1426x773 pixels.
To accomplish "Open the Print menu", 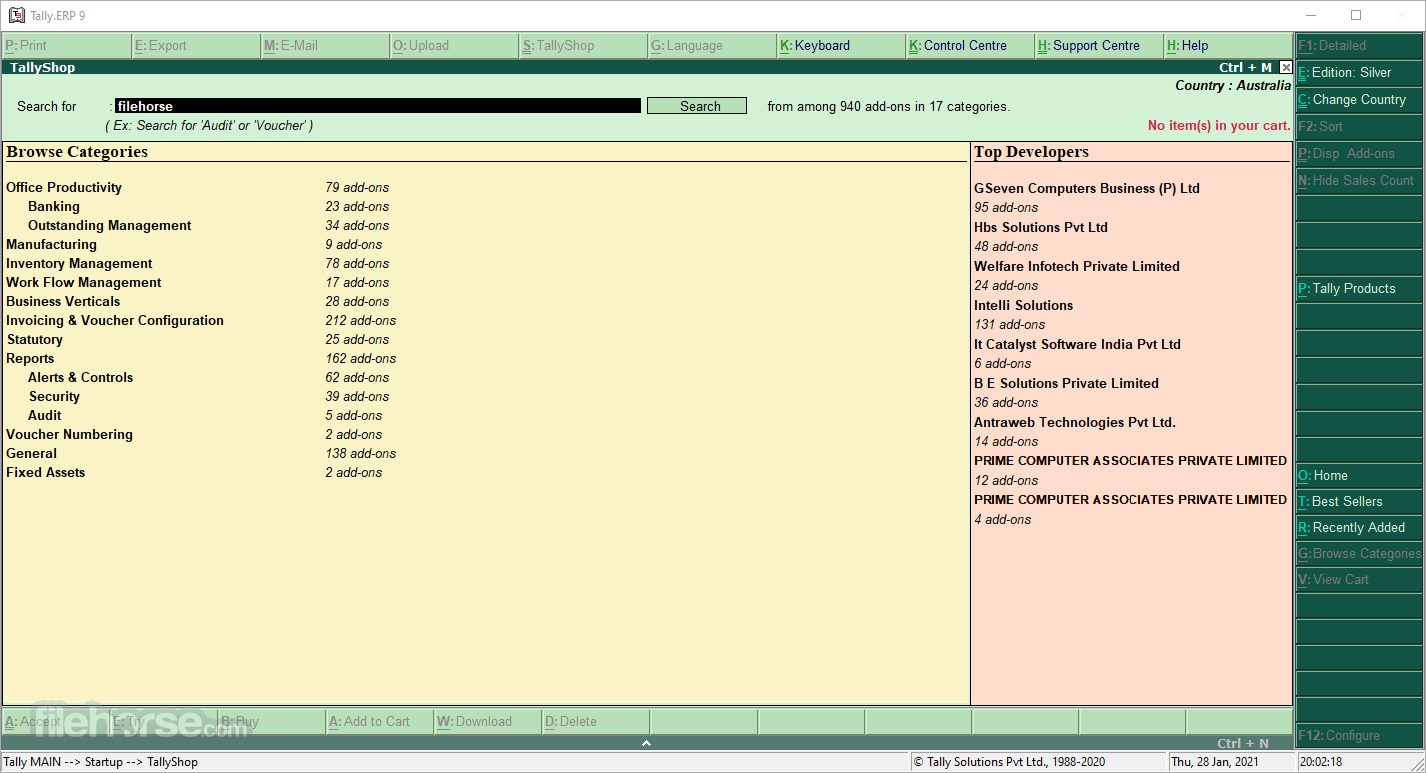I will click(66, 46).
